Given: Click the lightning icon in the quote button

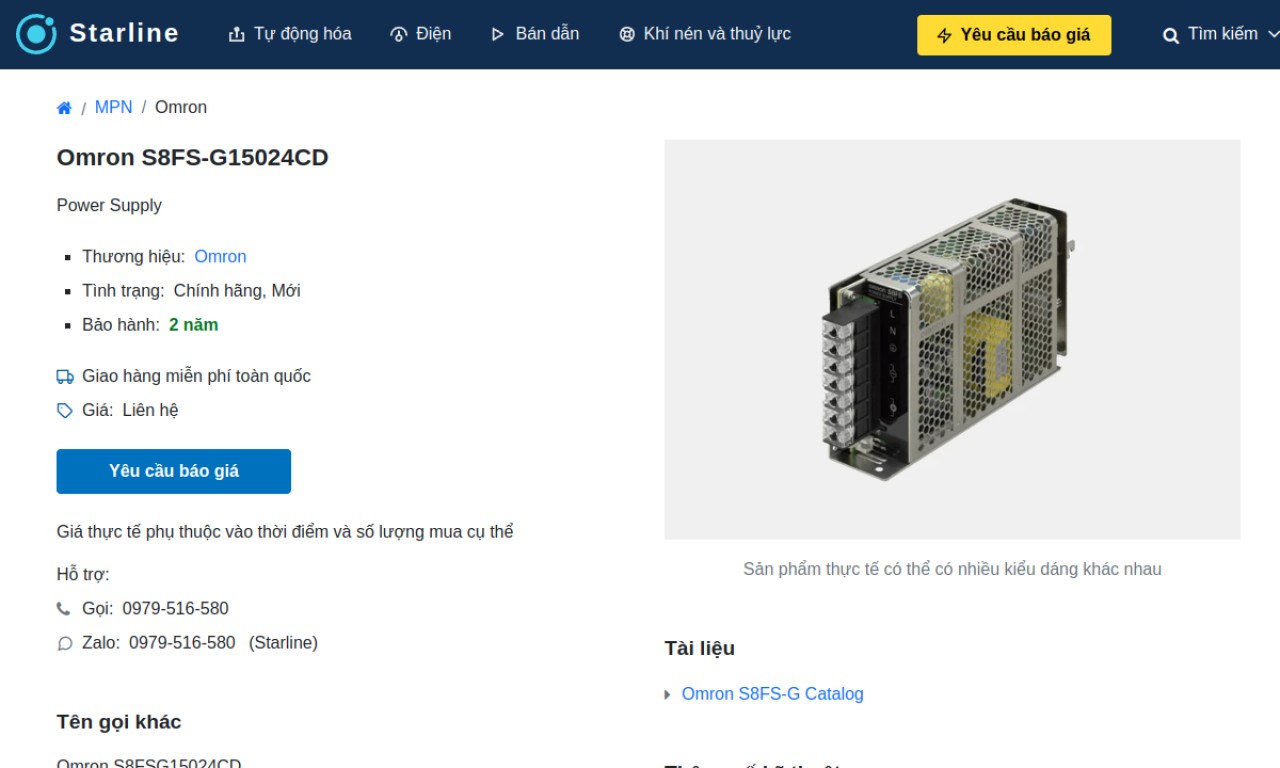Looking at the screenshot, I should 944,36.
